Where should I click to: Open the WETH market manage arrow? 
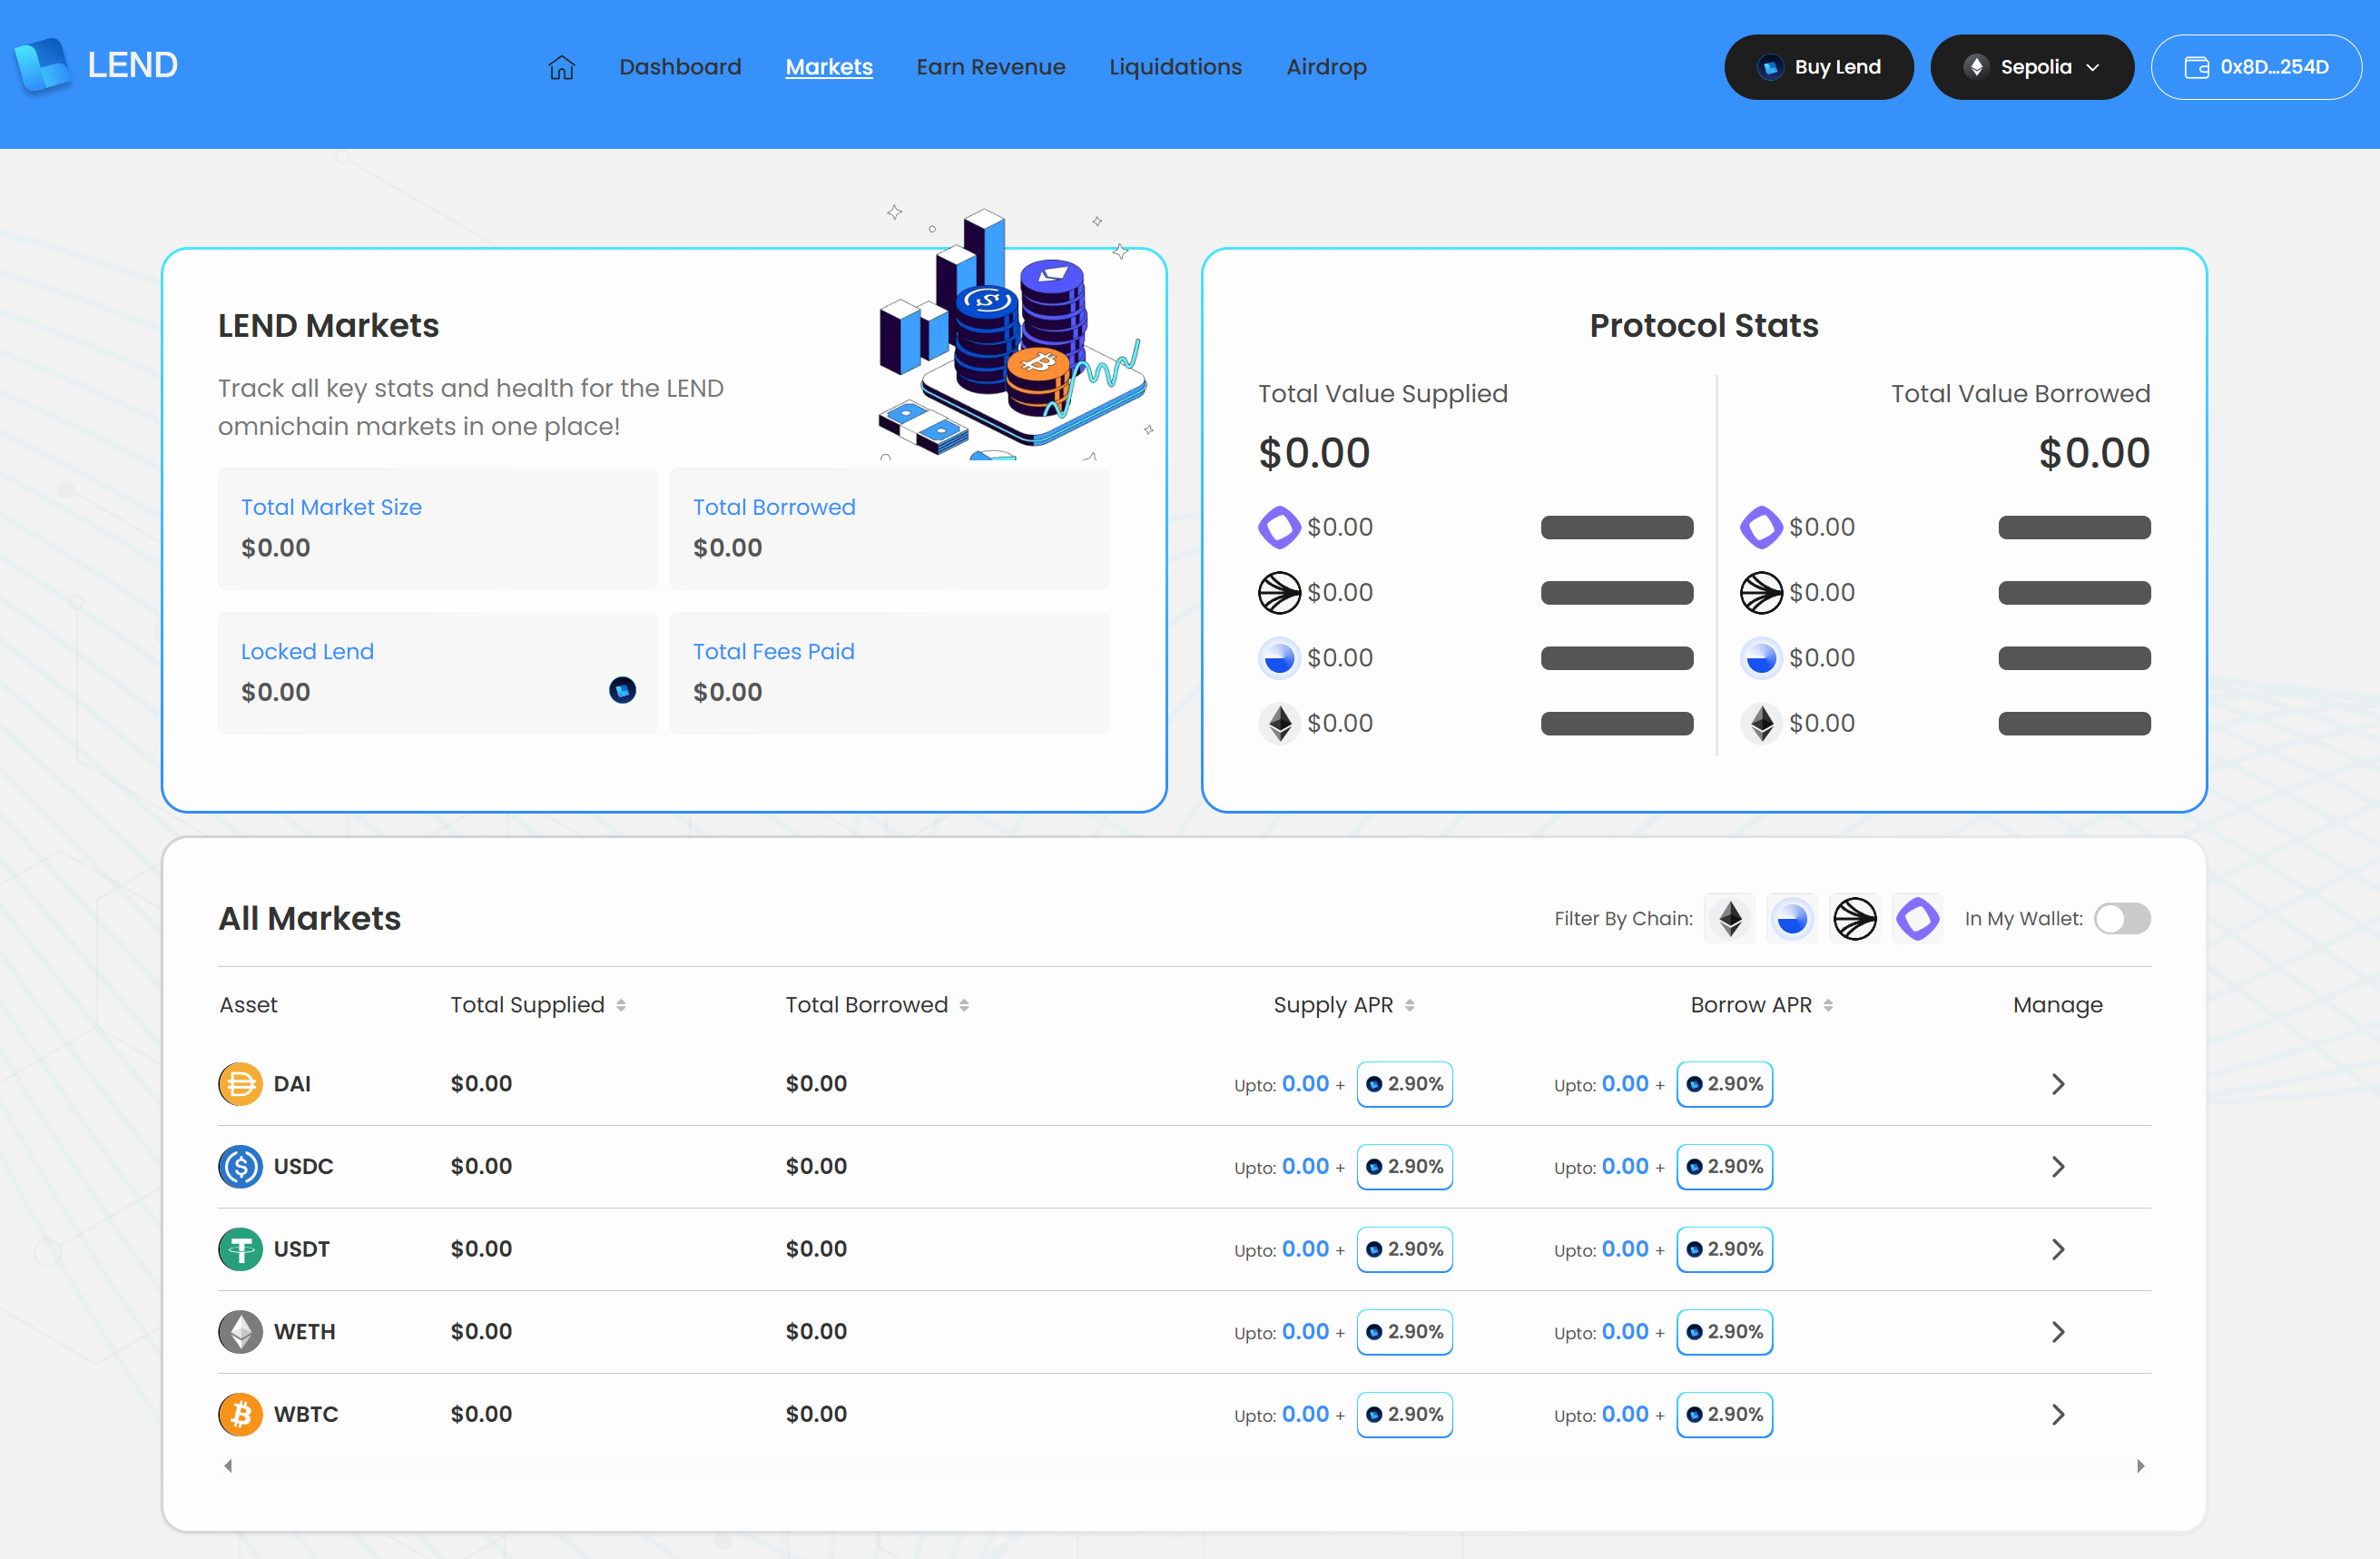pos(2057,1331)
